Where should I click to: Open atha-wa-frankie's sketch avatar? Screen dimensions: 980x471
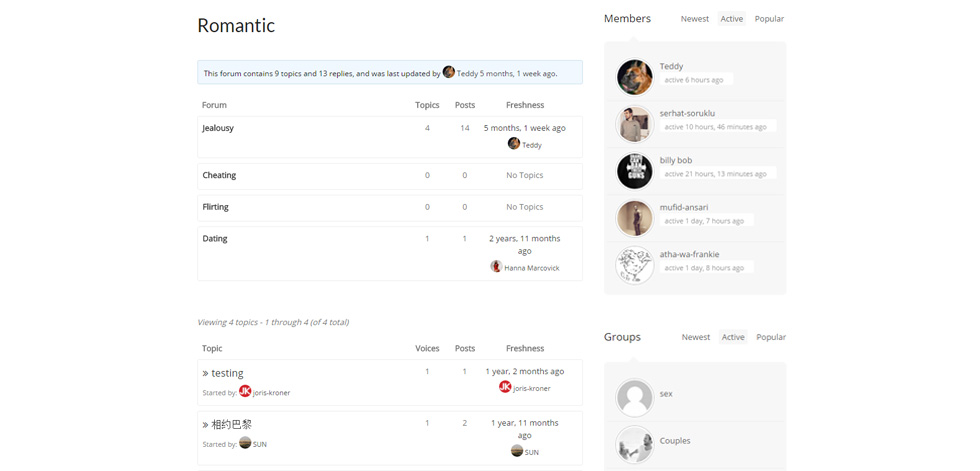click(x=634, y=265)
